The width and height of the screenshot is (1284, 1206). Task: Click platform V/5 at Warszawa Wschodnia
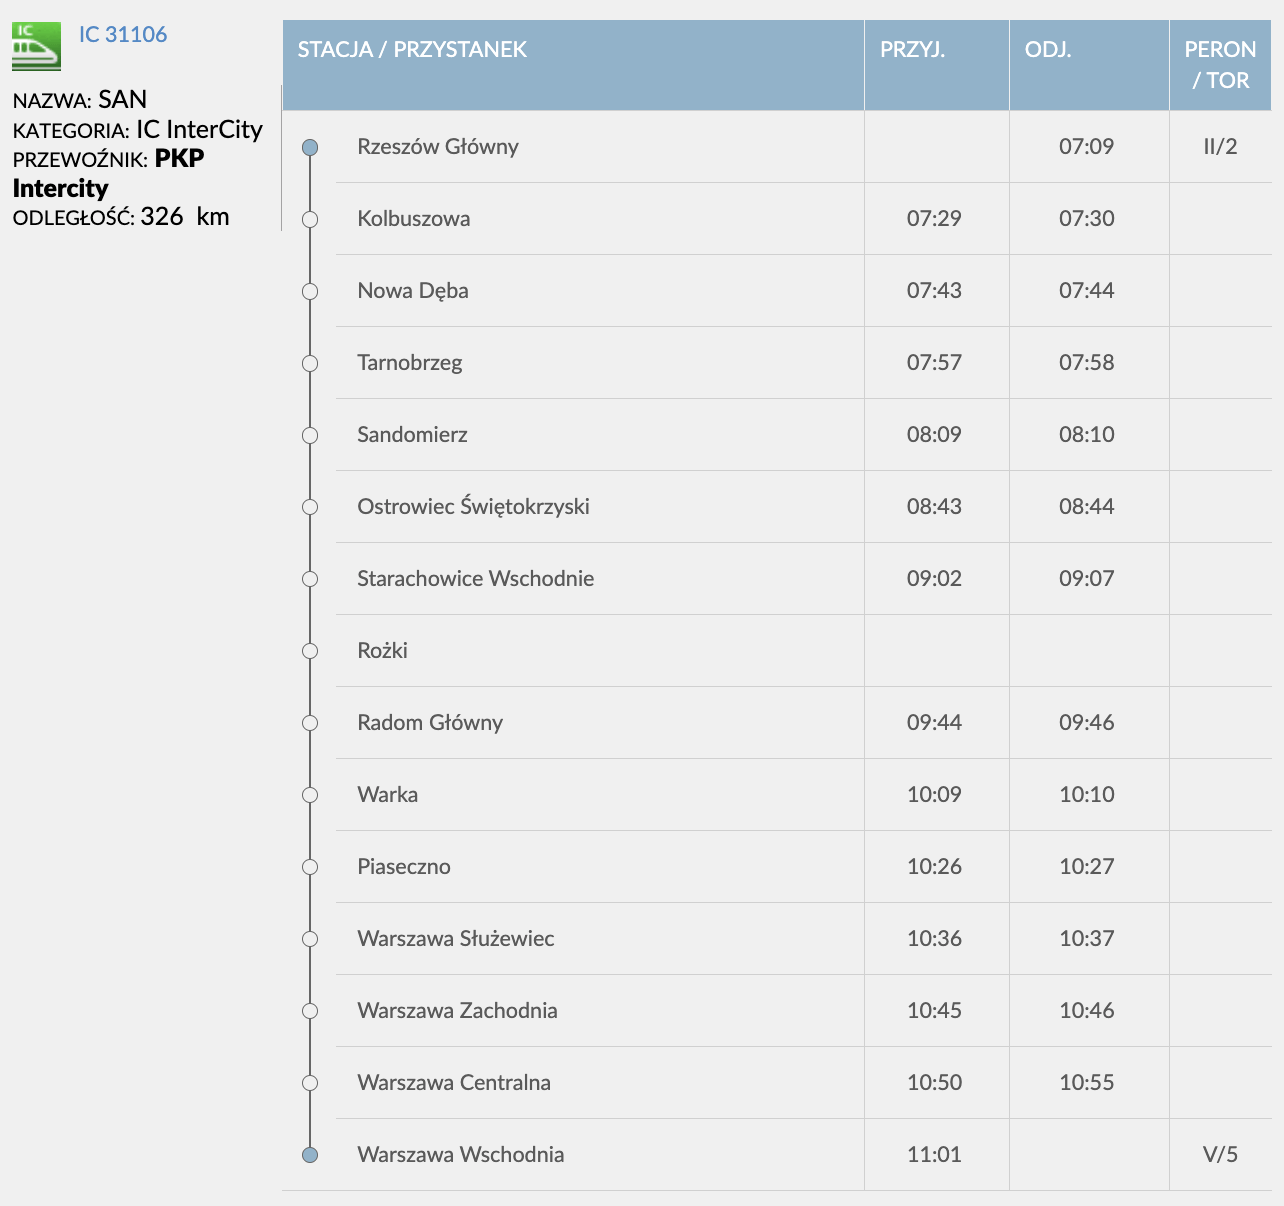click(x=1220, y=1155)
